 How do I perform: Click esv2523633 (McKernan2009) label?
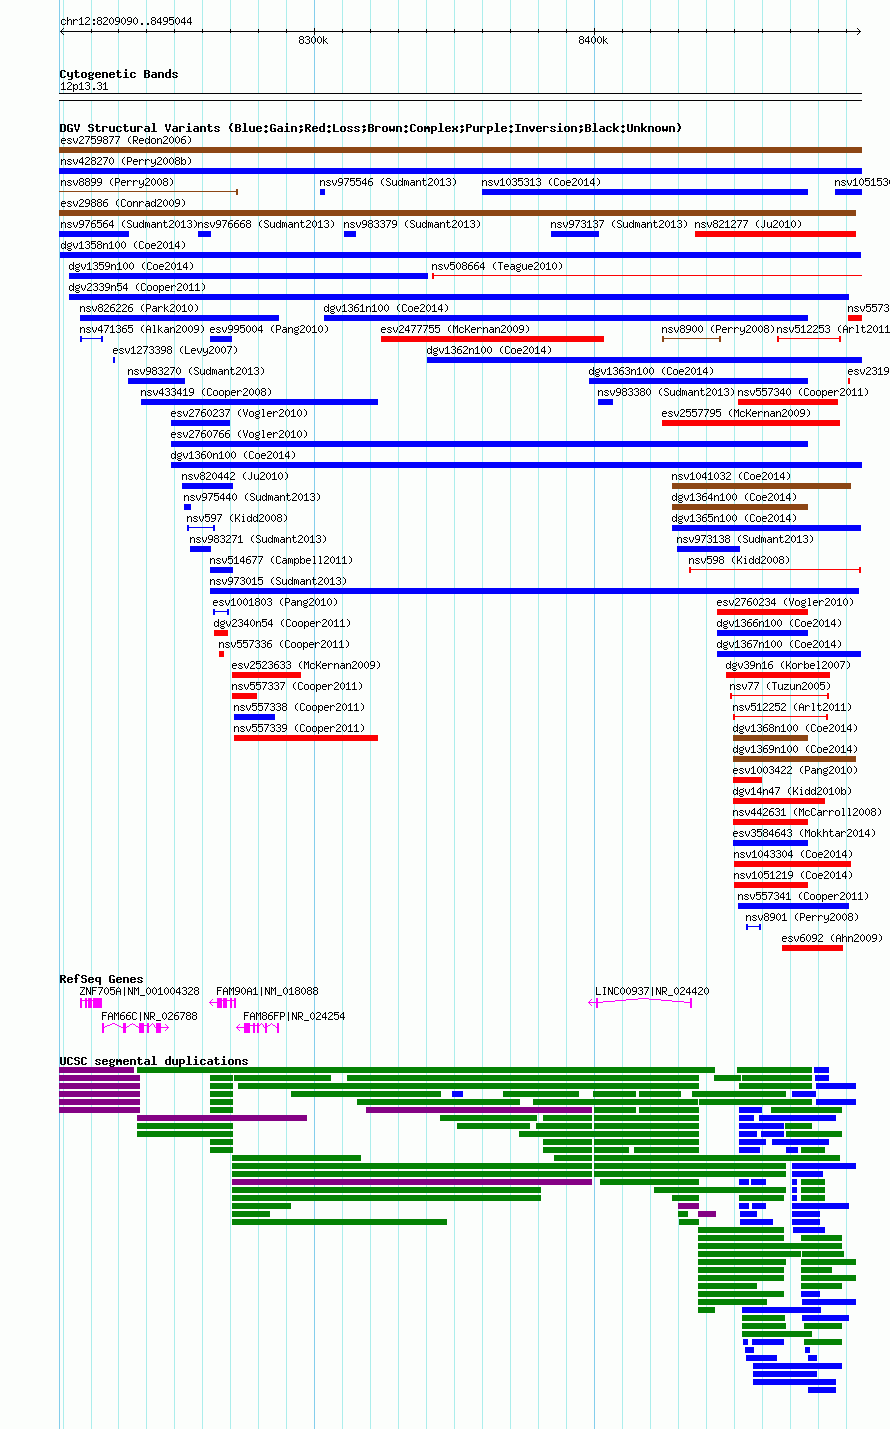(306, 665)
